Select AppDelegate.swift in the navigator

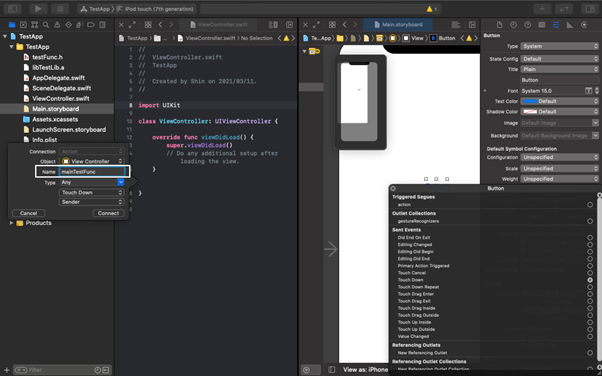[58, 78]
